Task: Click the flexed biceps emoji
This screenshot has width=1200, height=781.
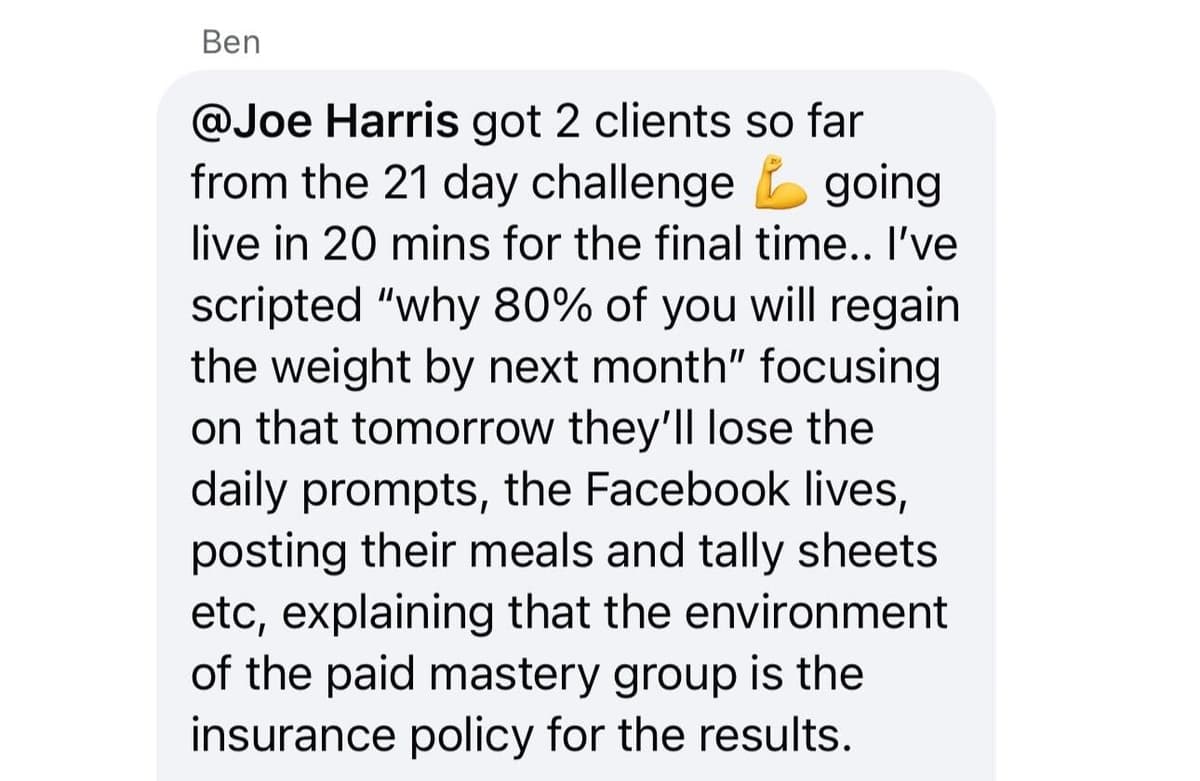Action: click(781, 185)
